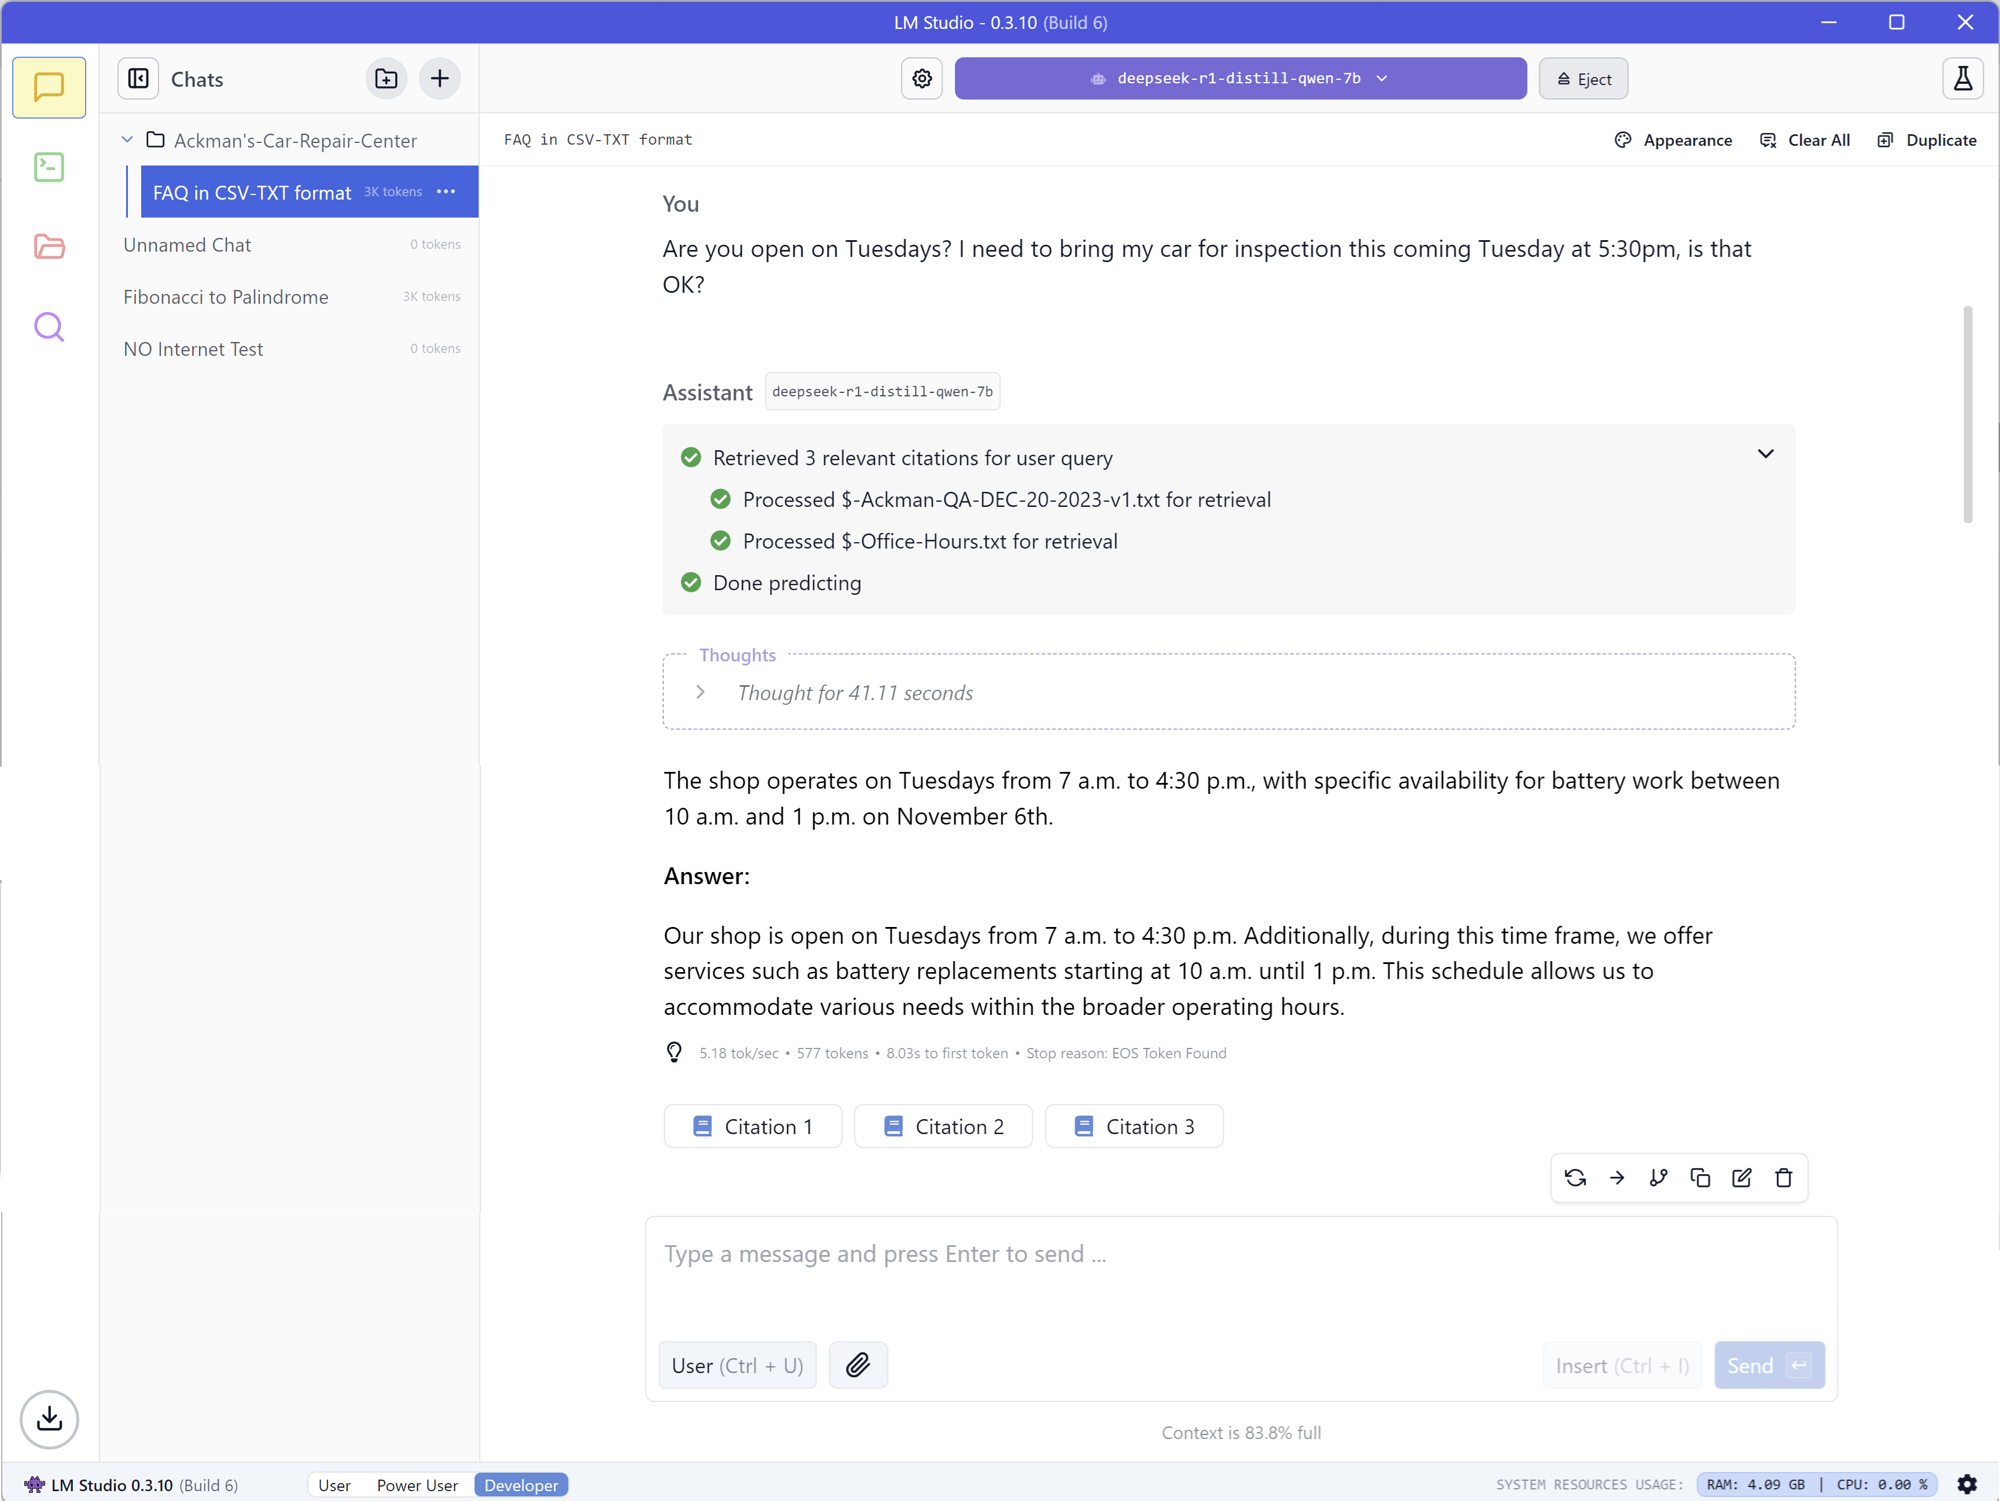Open the Developer terminal sidebar icon
Viewport: 2000px width, 1501px height.
tap(49, 167)
